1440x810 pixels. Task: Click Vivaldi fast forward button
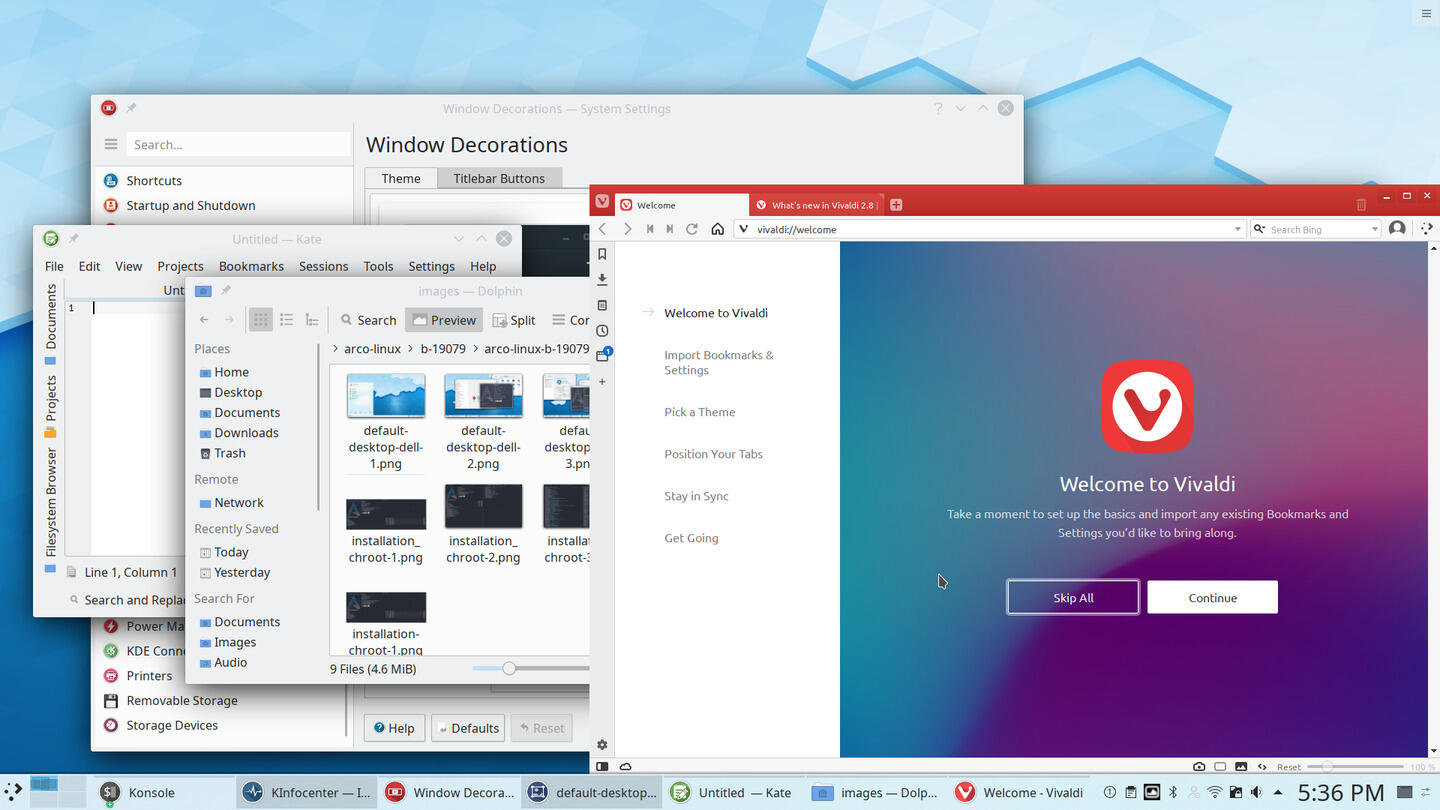click(x=670, y=229)
